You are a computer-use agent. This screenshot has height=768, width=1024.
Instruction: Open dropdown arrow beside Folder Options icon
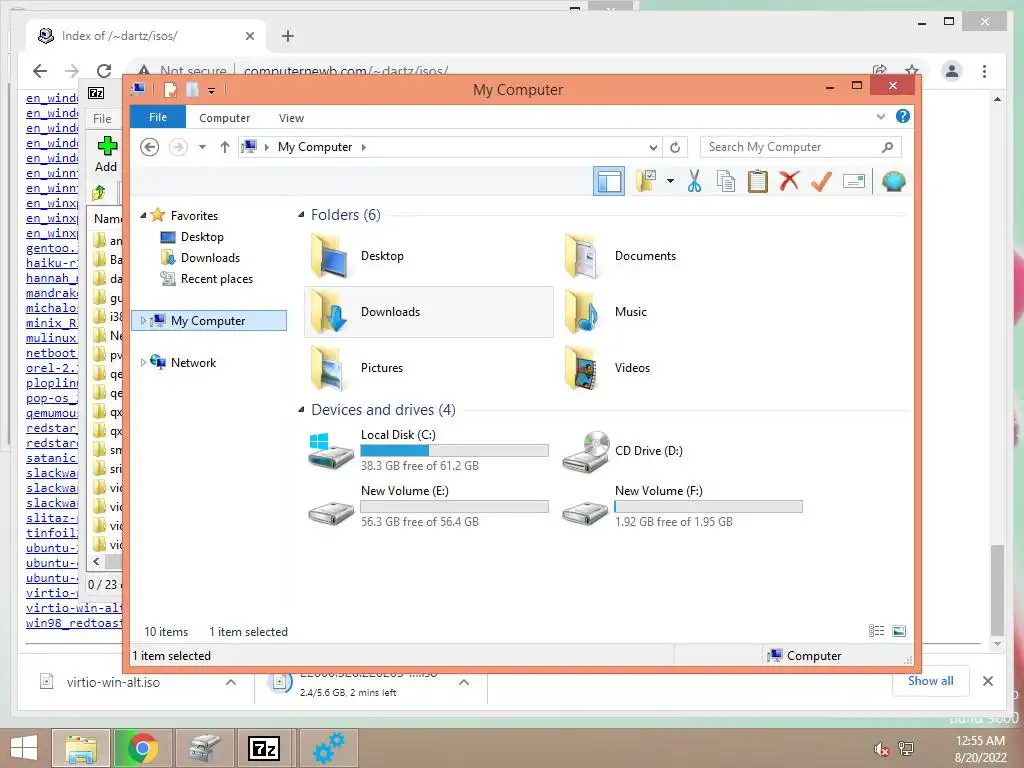pyautogui.click(x=670, y=181)
